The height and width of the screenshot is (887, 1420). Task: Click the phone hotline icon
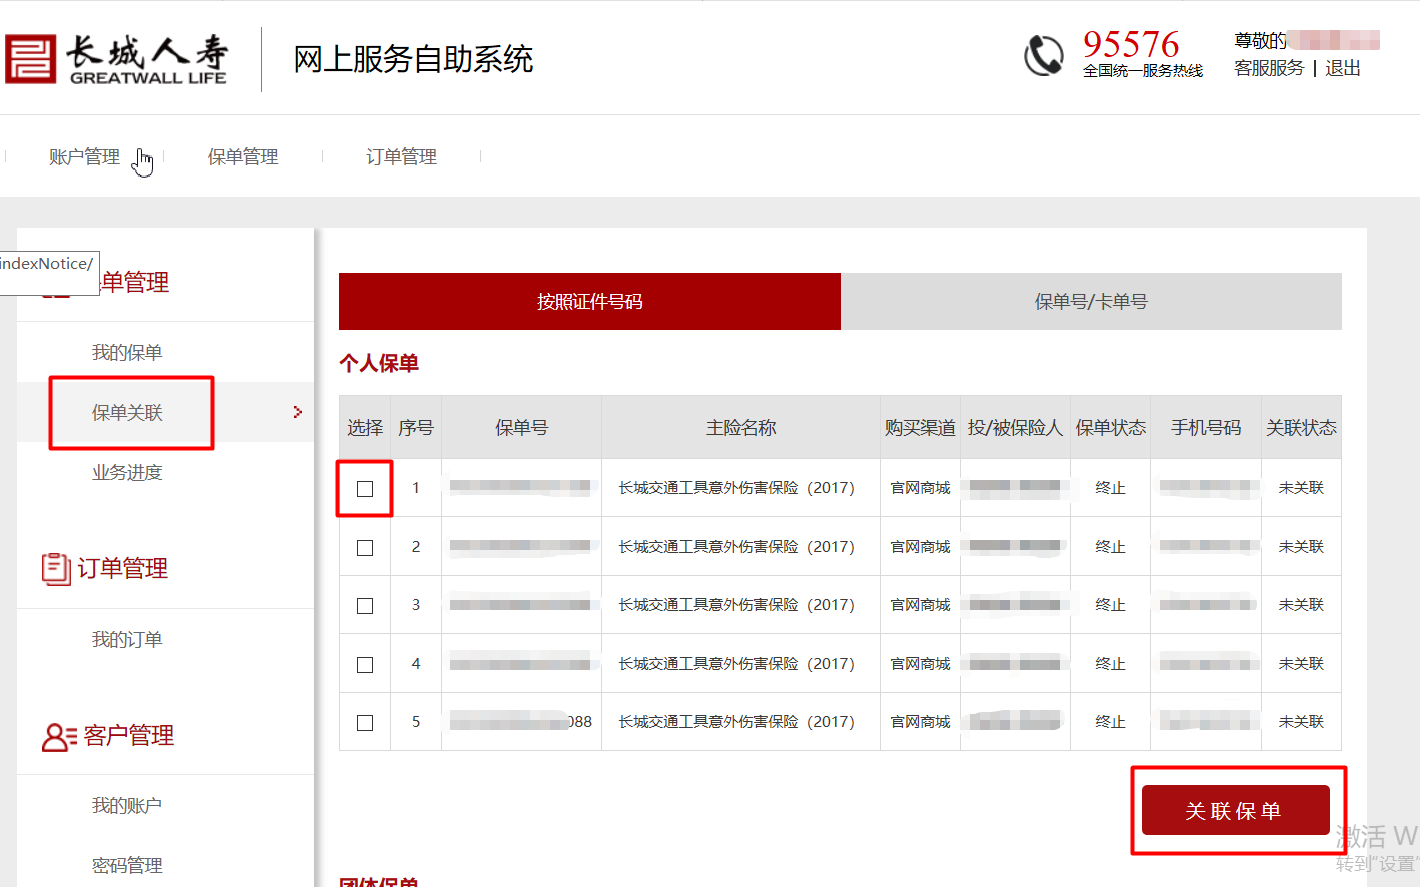[x=1043, y=55]
